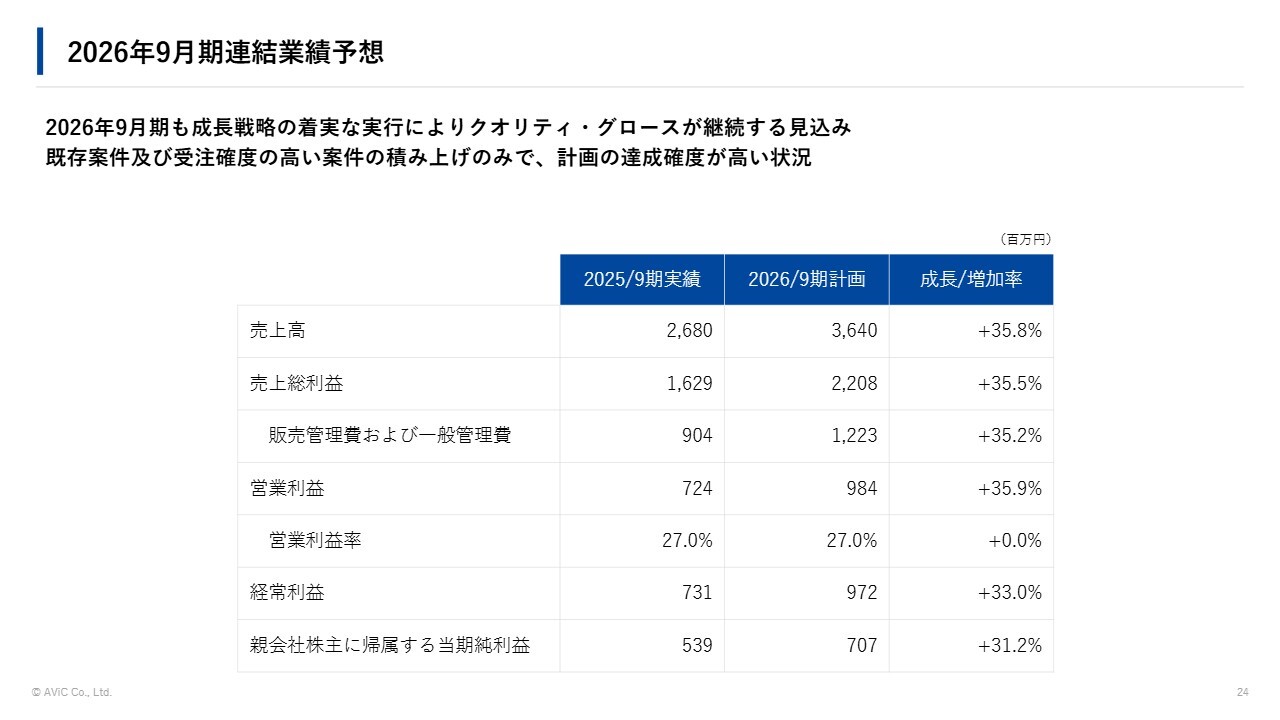Select the 営業利益率 row label
Screen dimensions: 1280x720
pyautogui.click(x=315, y=541)
